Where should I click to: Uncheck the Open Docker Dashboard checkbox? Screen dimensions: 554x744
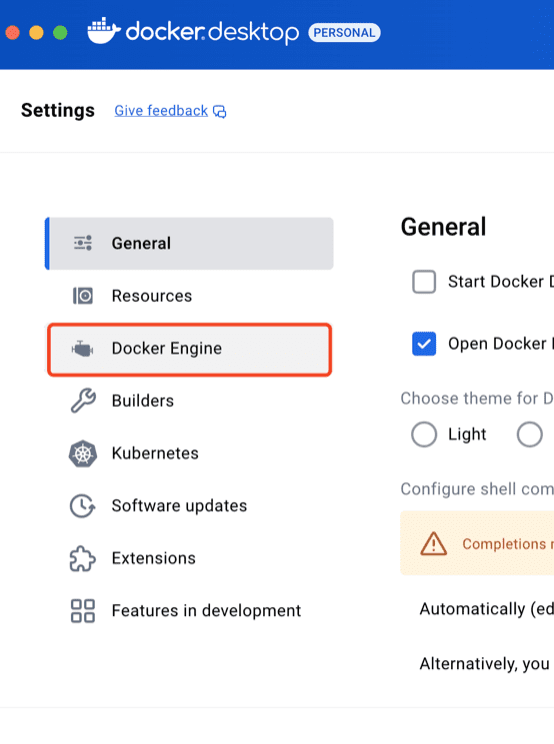424,344
